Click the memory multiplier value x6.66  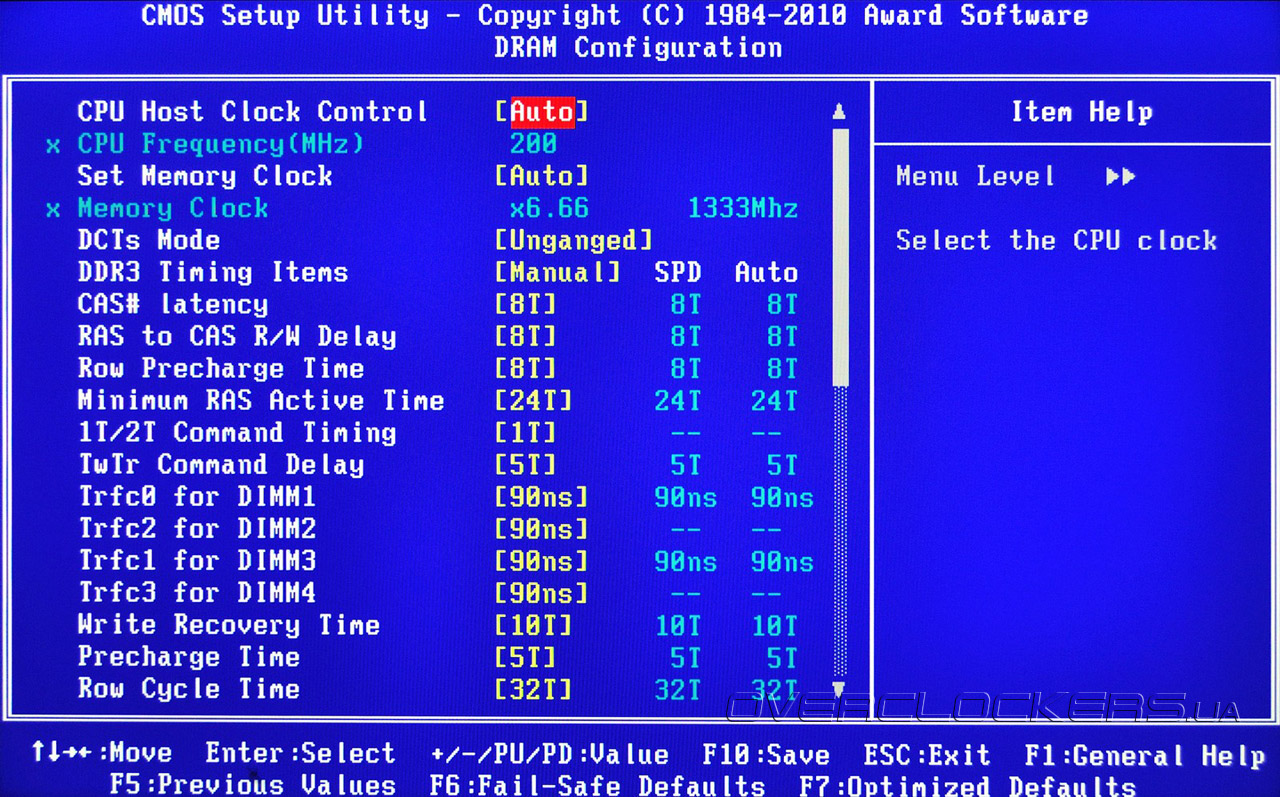click(549, 208)
